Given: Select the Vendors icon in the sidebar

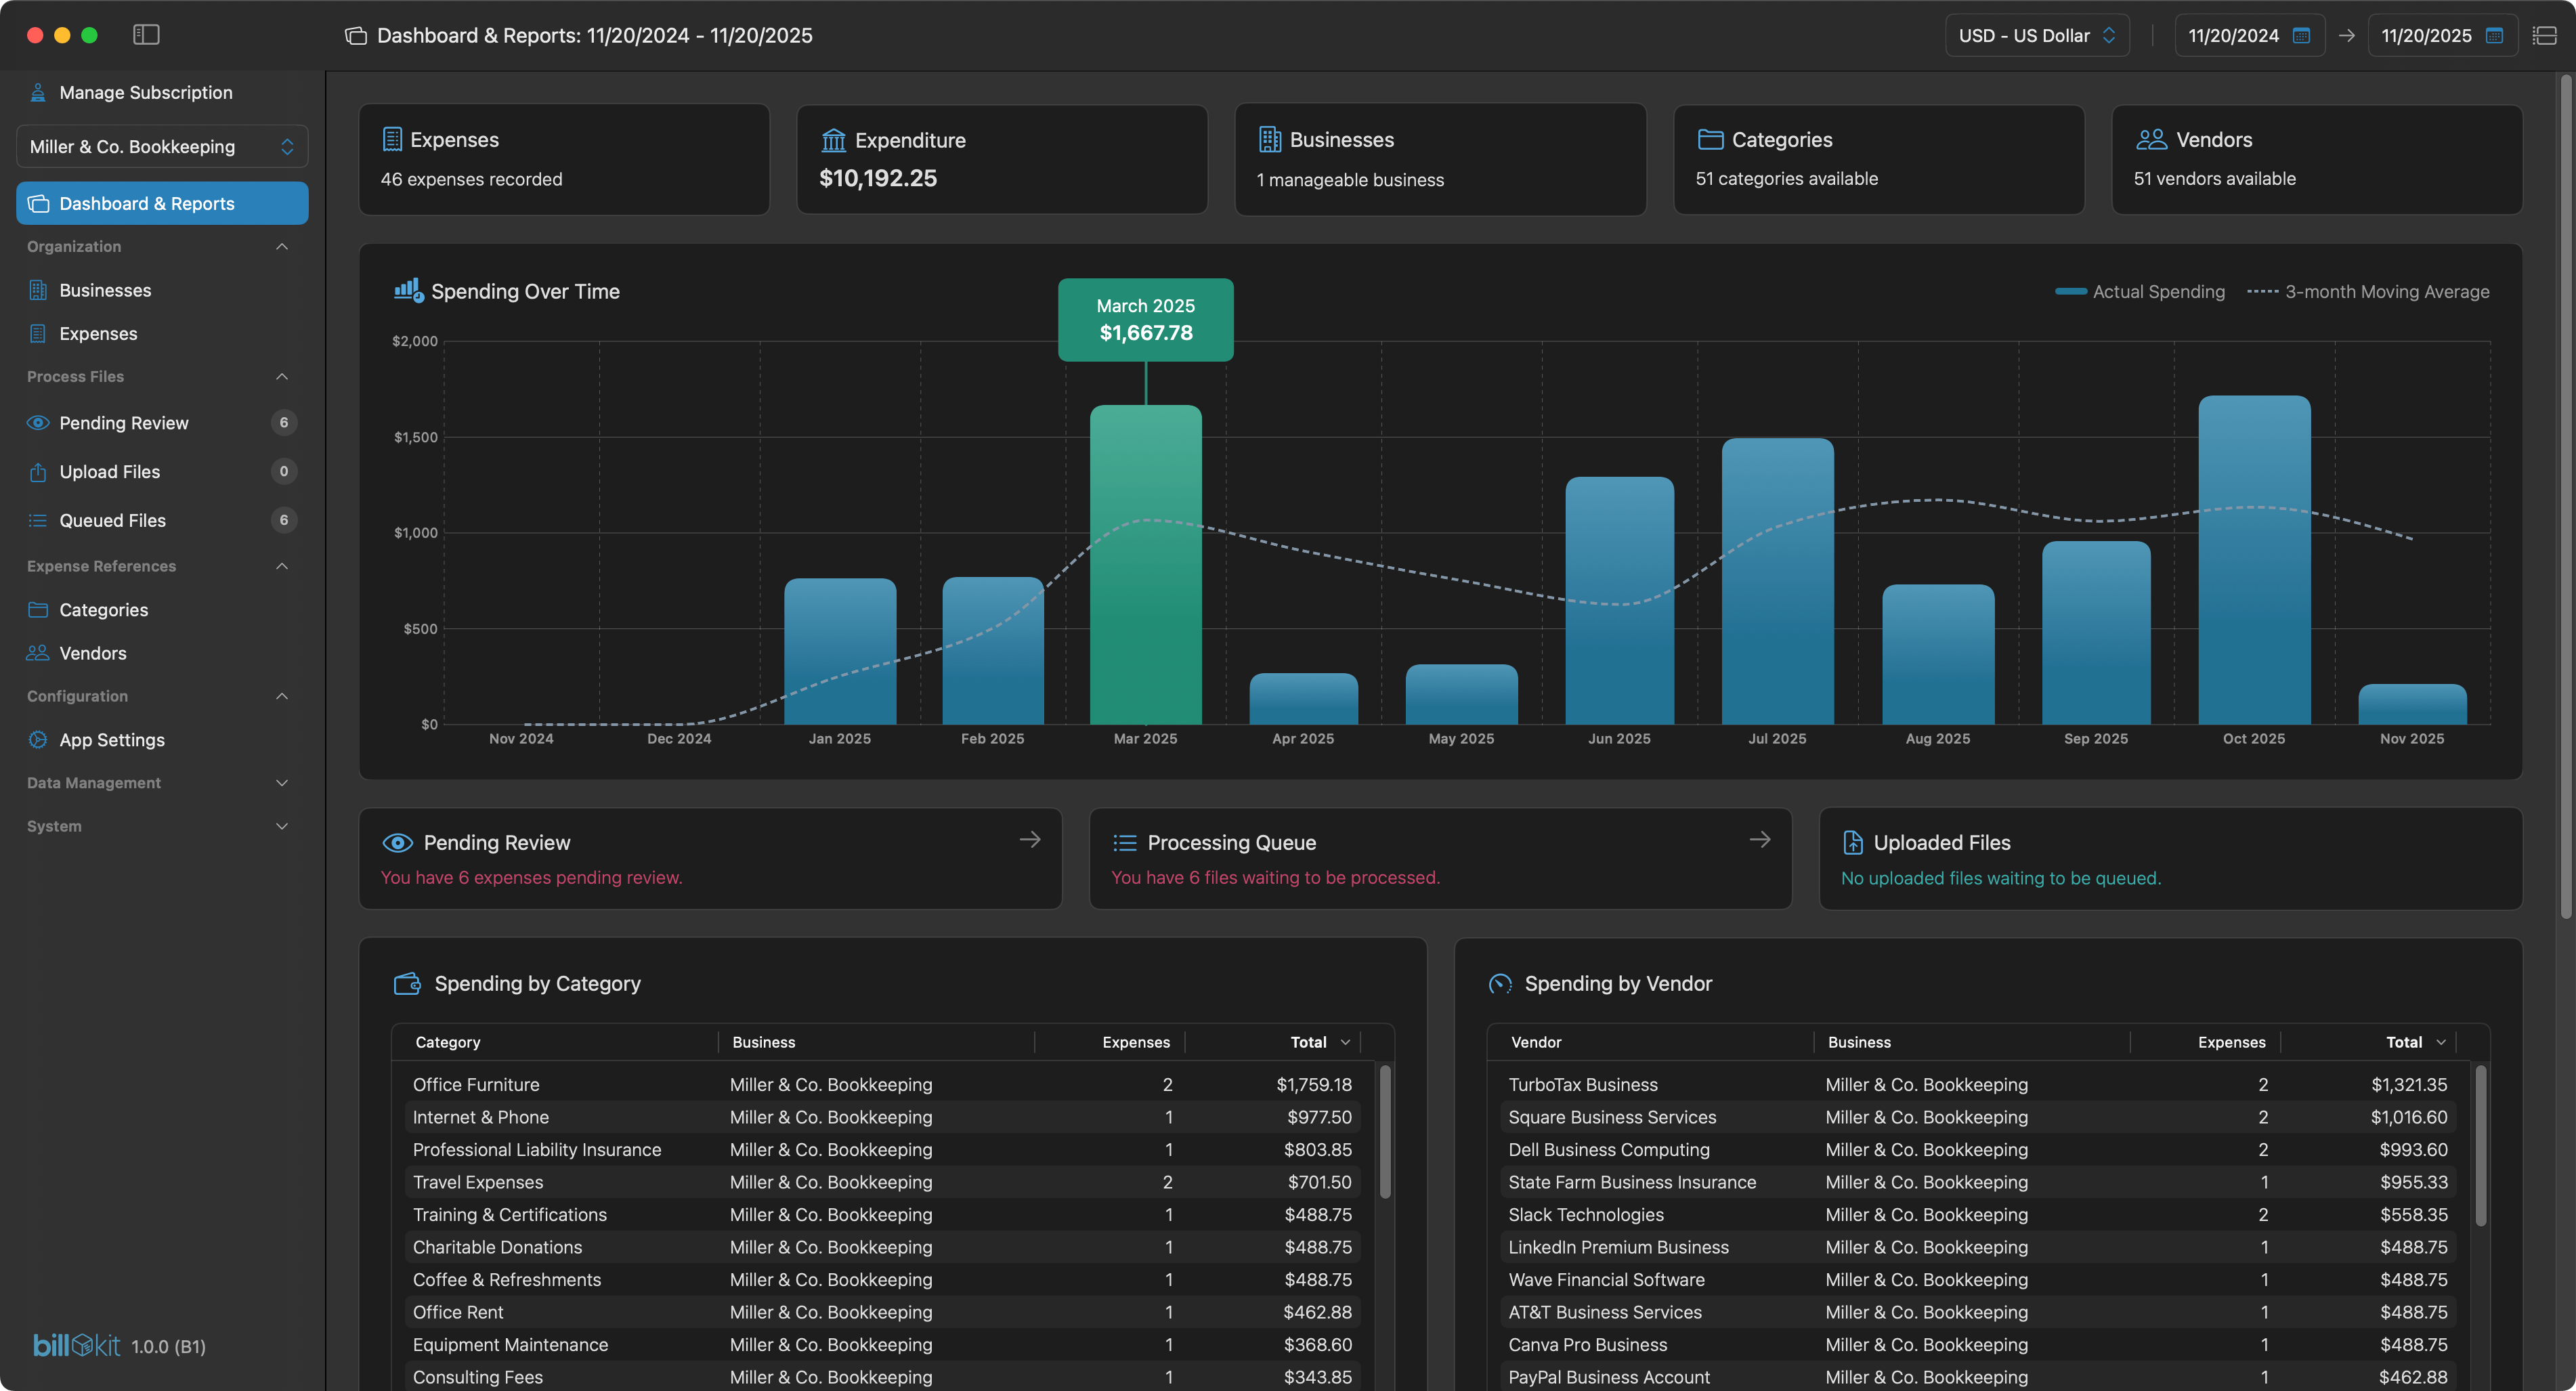Looking at the screenshot, I should point(37,653).
